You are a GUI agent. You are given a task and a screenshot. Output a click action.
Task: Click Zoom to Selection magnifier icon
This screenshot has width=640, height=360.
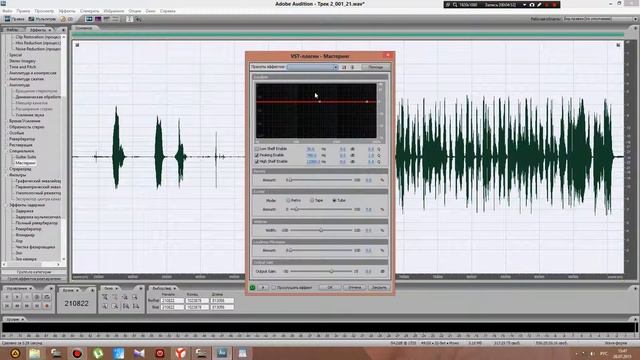tap(135, 298)
